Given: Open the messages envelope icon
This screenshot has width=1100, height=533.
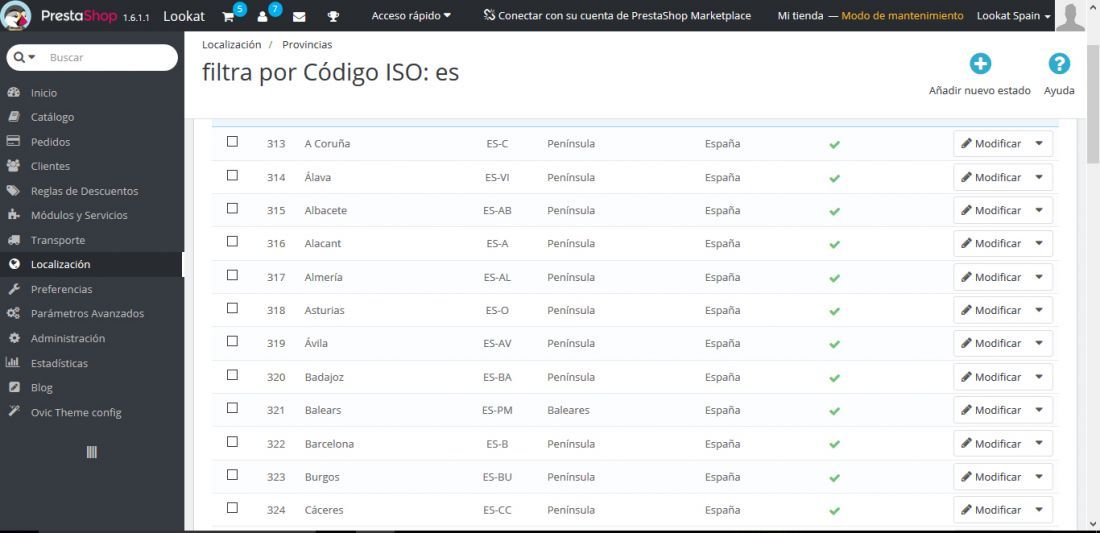Looking at the screenshot, I should (x=299, y=16).
